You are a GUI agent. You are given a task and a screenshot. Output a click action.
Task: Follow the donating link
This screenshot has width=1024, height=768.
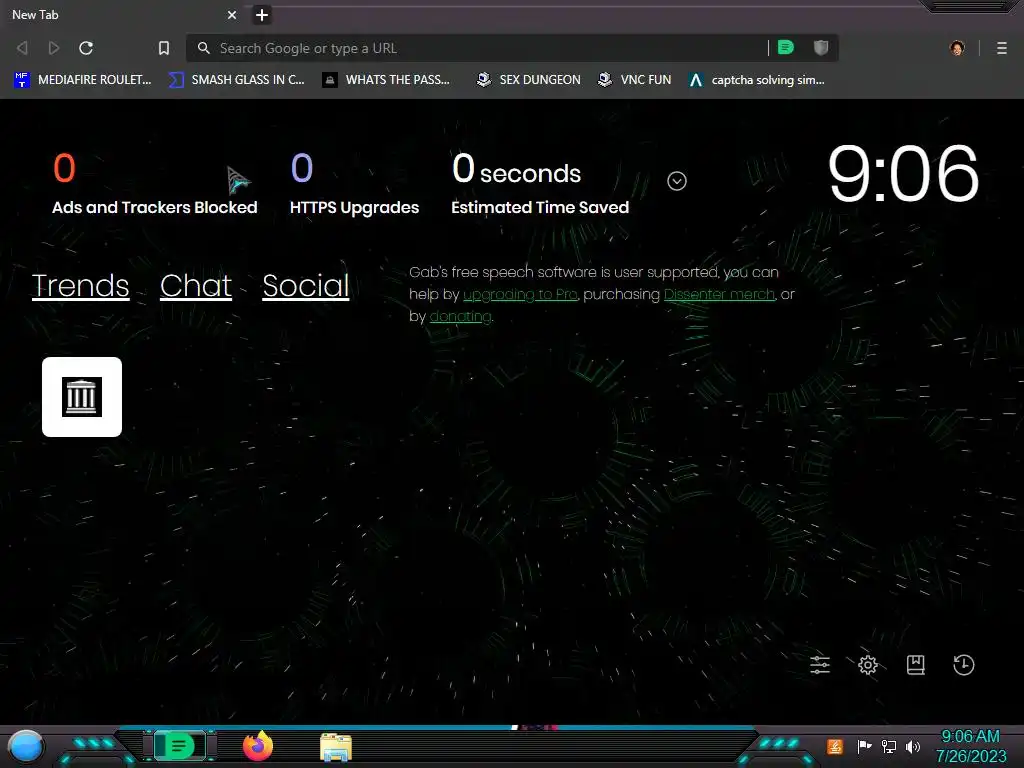click(x=460, y=317)
